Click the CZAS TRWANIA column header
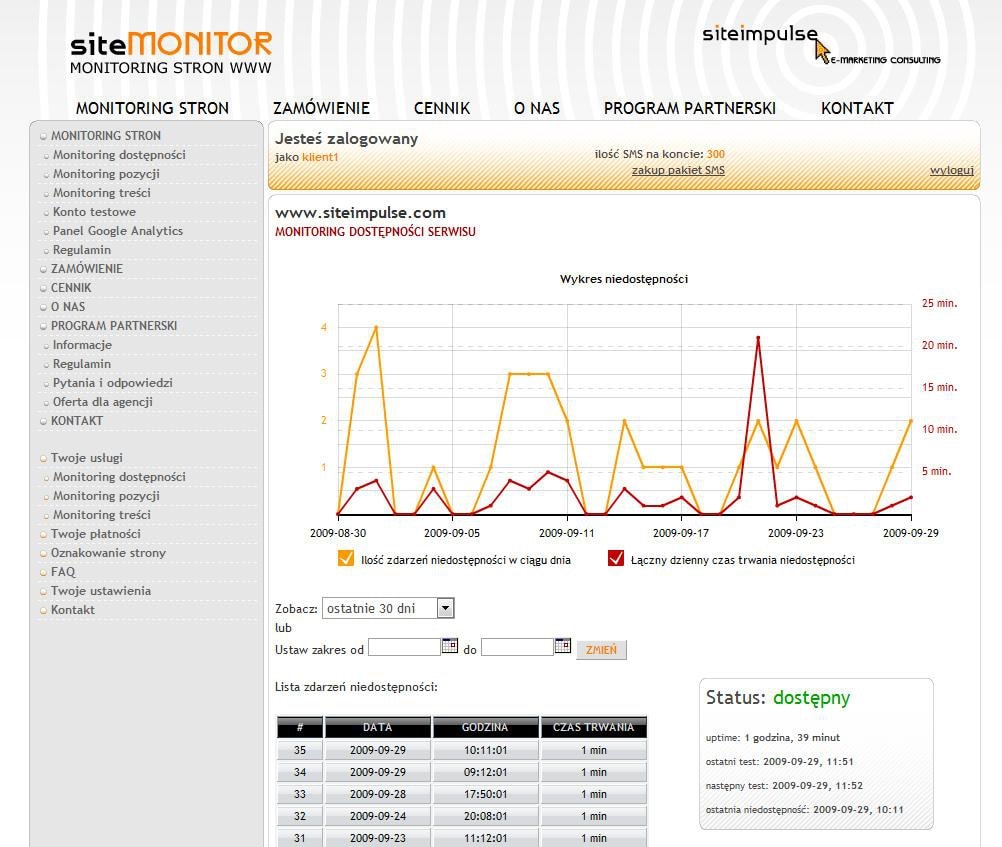The image size is (1002, 847). pyautogui.click(x=594, y=727)
